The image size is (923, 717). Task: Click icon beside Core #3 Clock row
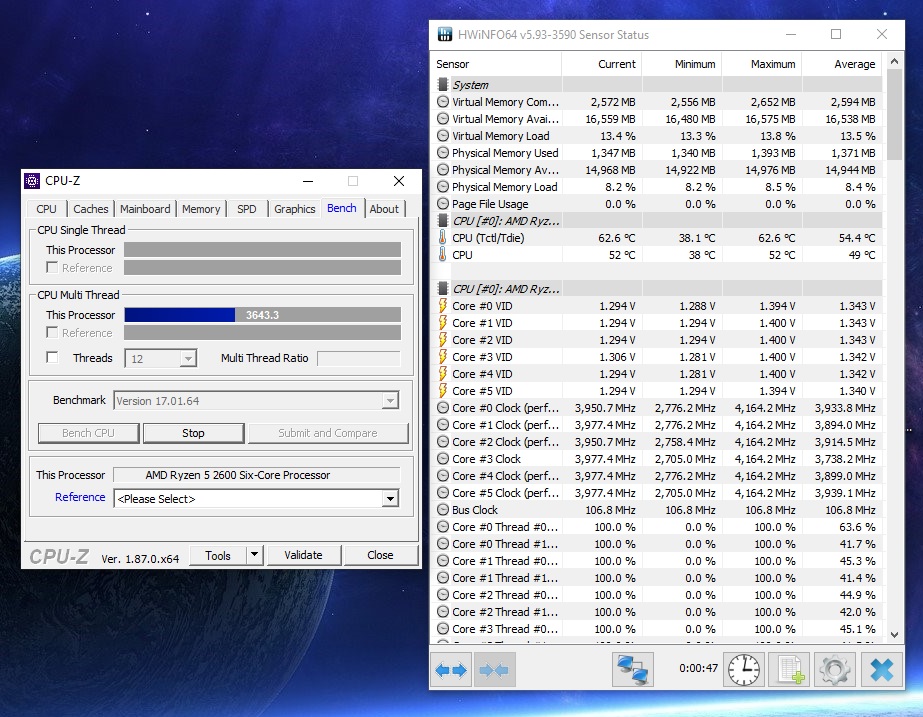tap(443, 459)
